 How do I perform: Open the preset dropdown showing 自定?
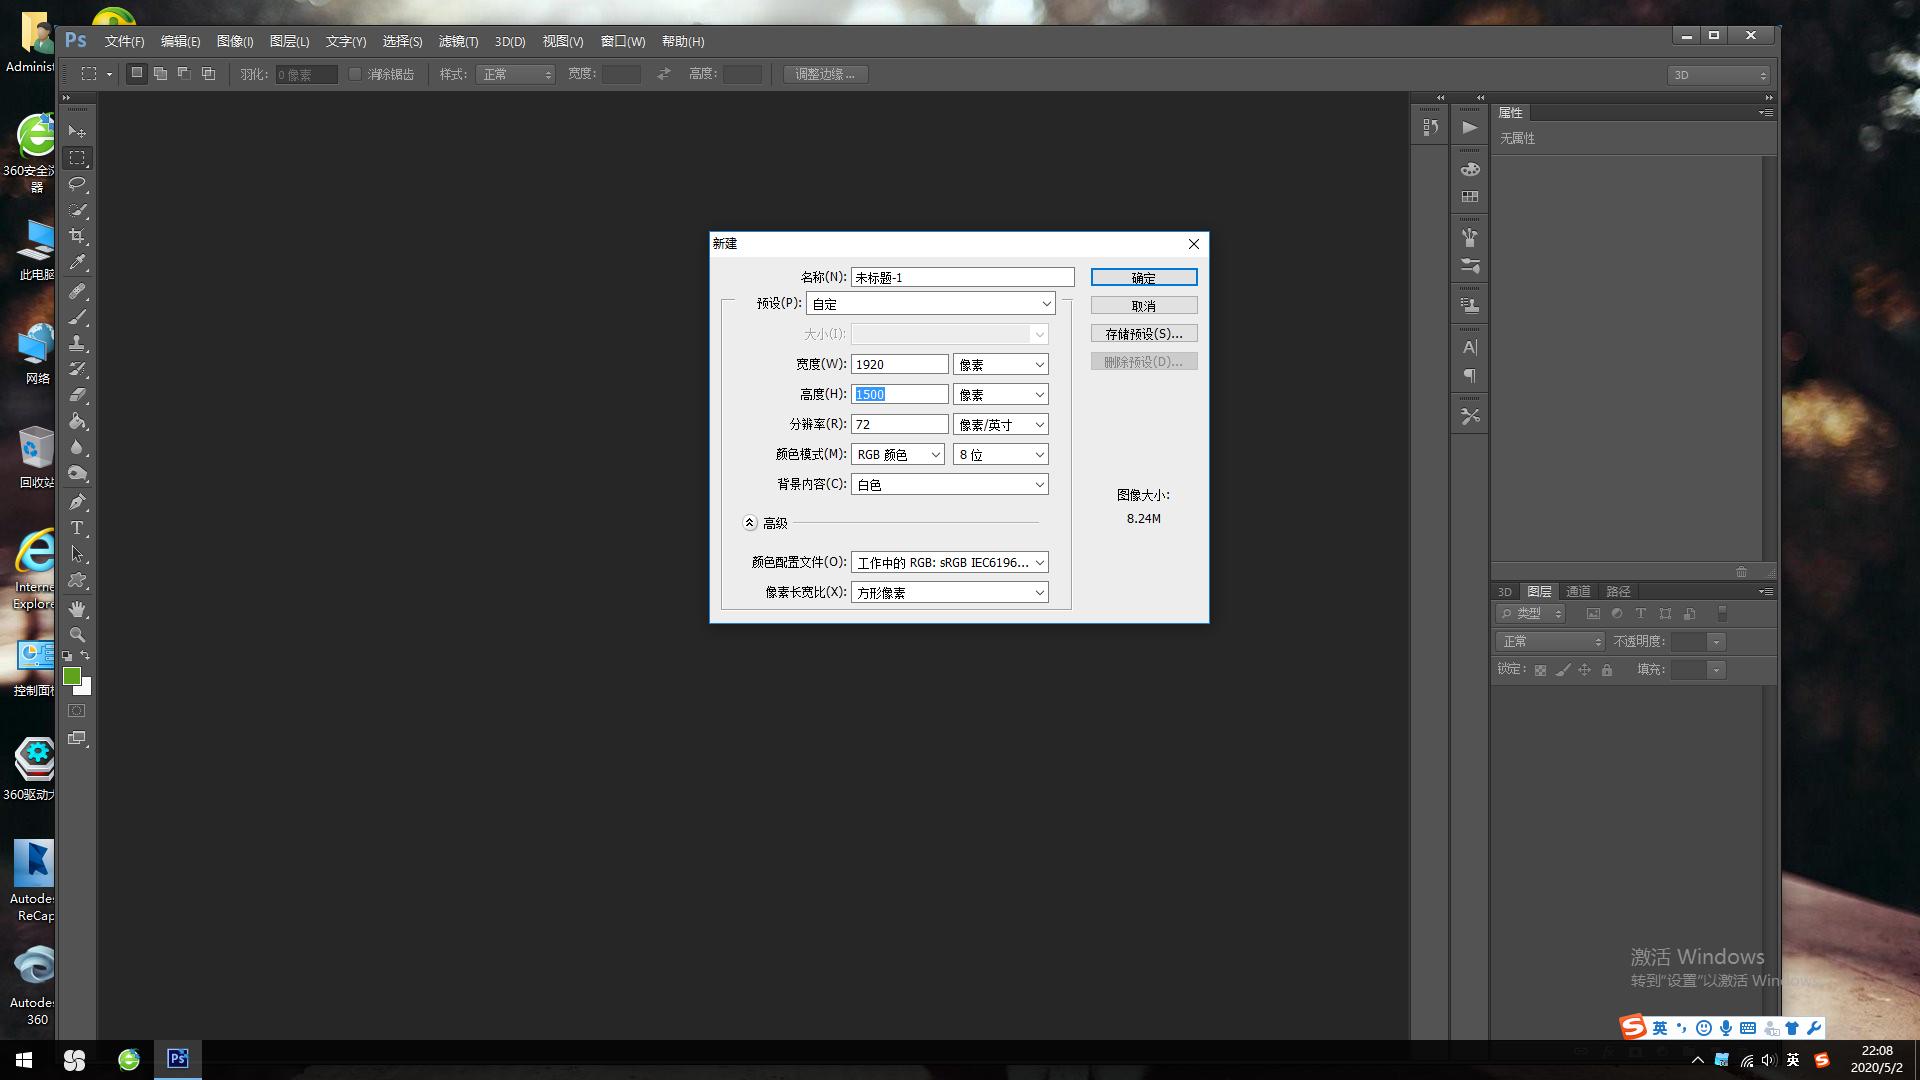(x=930, y=303)
